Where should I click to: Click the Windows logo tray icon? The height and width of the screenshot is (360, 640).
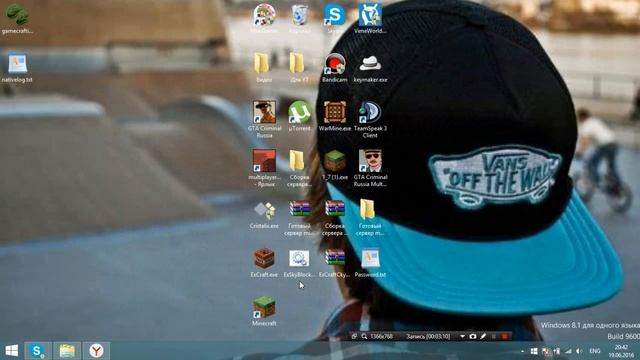pyautogui.click(x=534, y=351)
